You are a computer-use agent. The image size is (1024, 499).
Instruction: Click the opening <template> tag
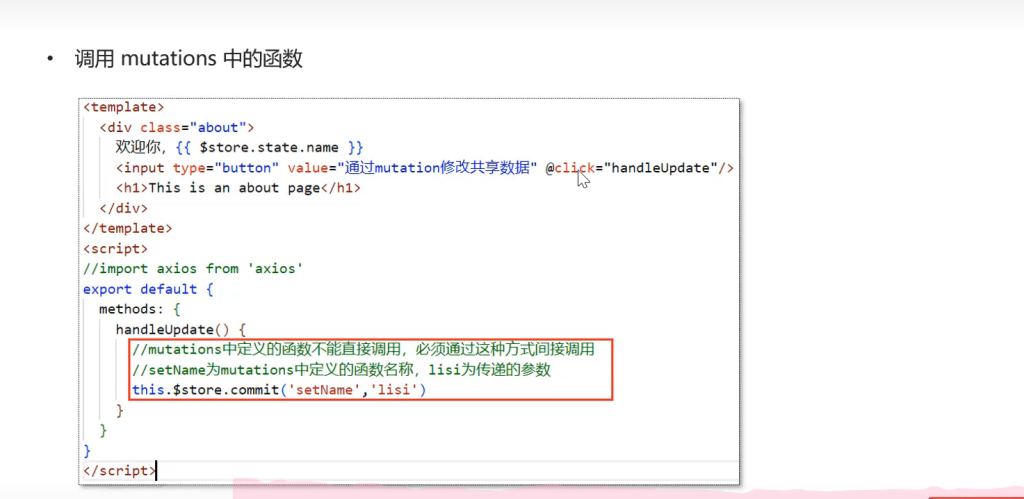point(124,107)
